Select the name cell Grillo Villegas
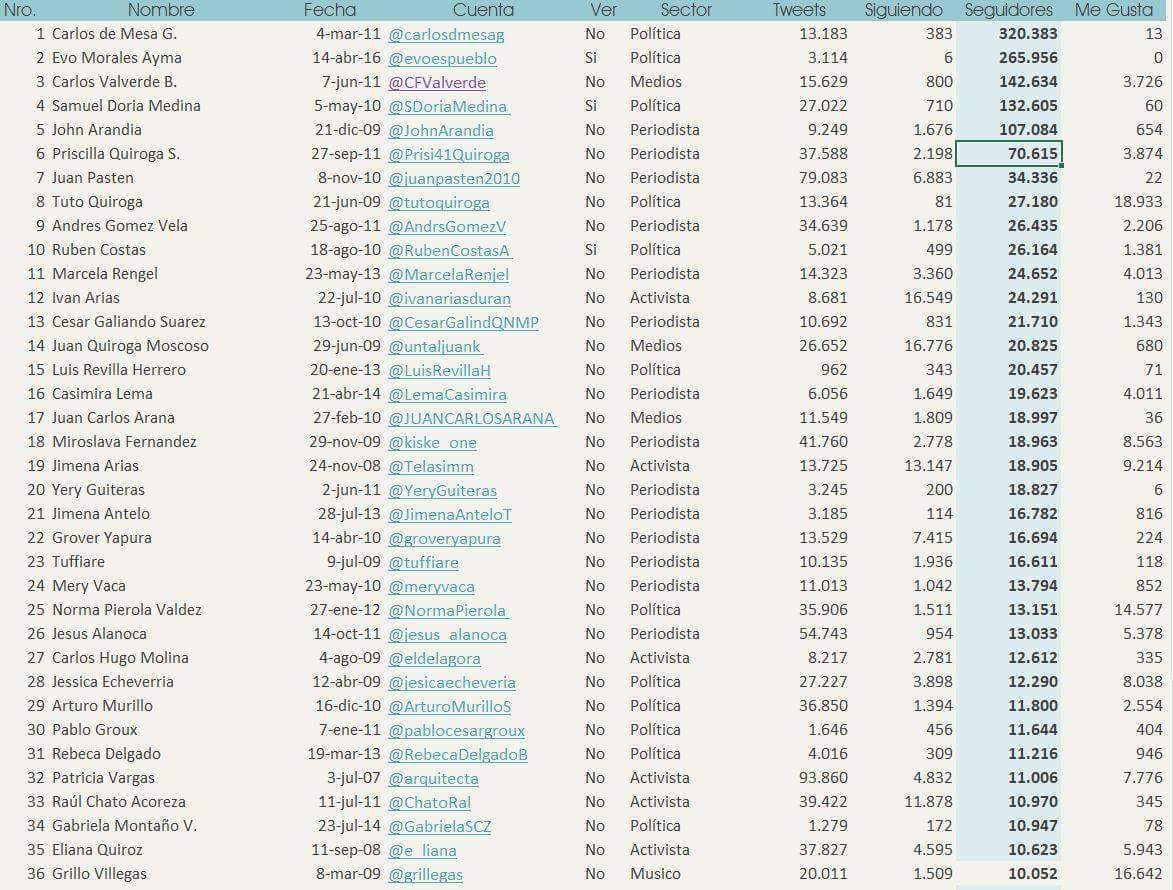Screen dimensions: 1173x890 coord(99,874)
